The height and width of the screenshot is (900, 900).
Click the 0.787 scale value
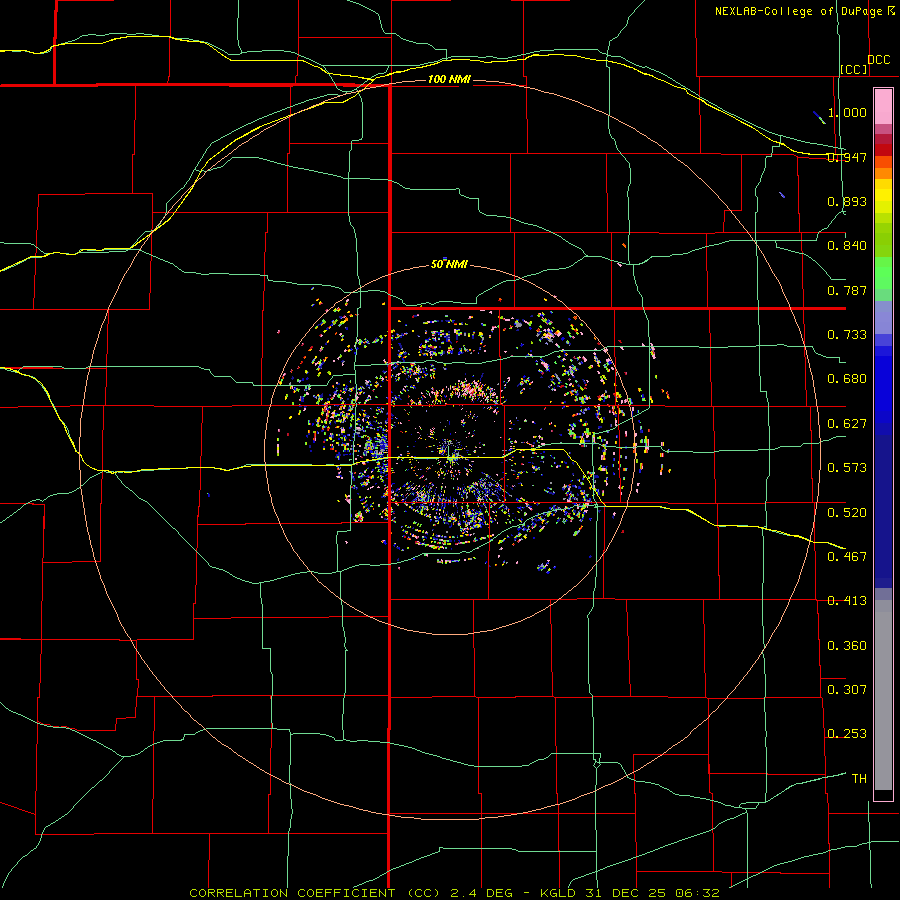(x=847, y=290)
